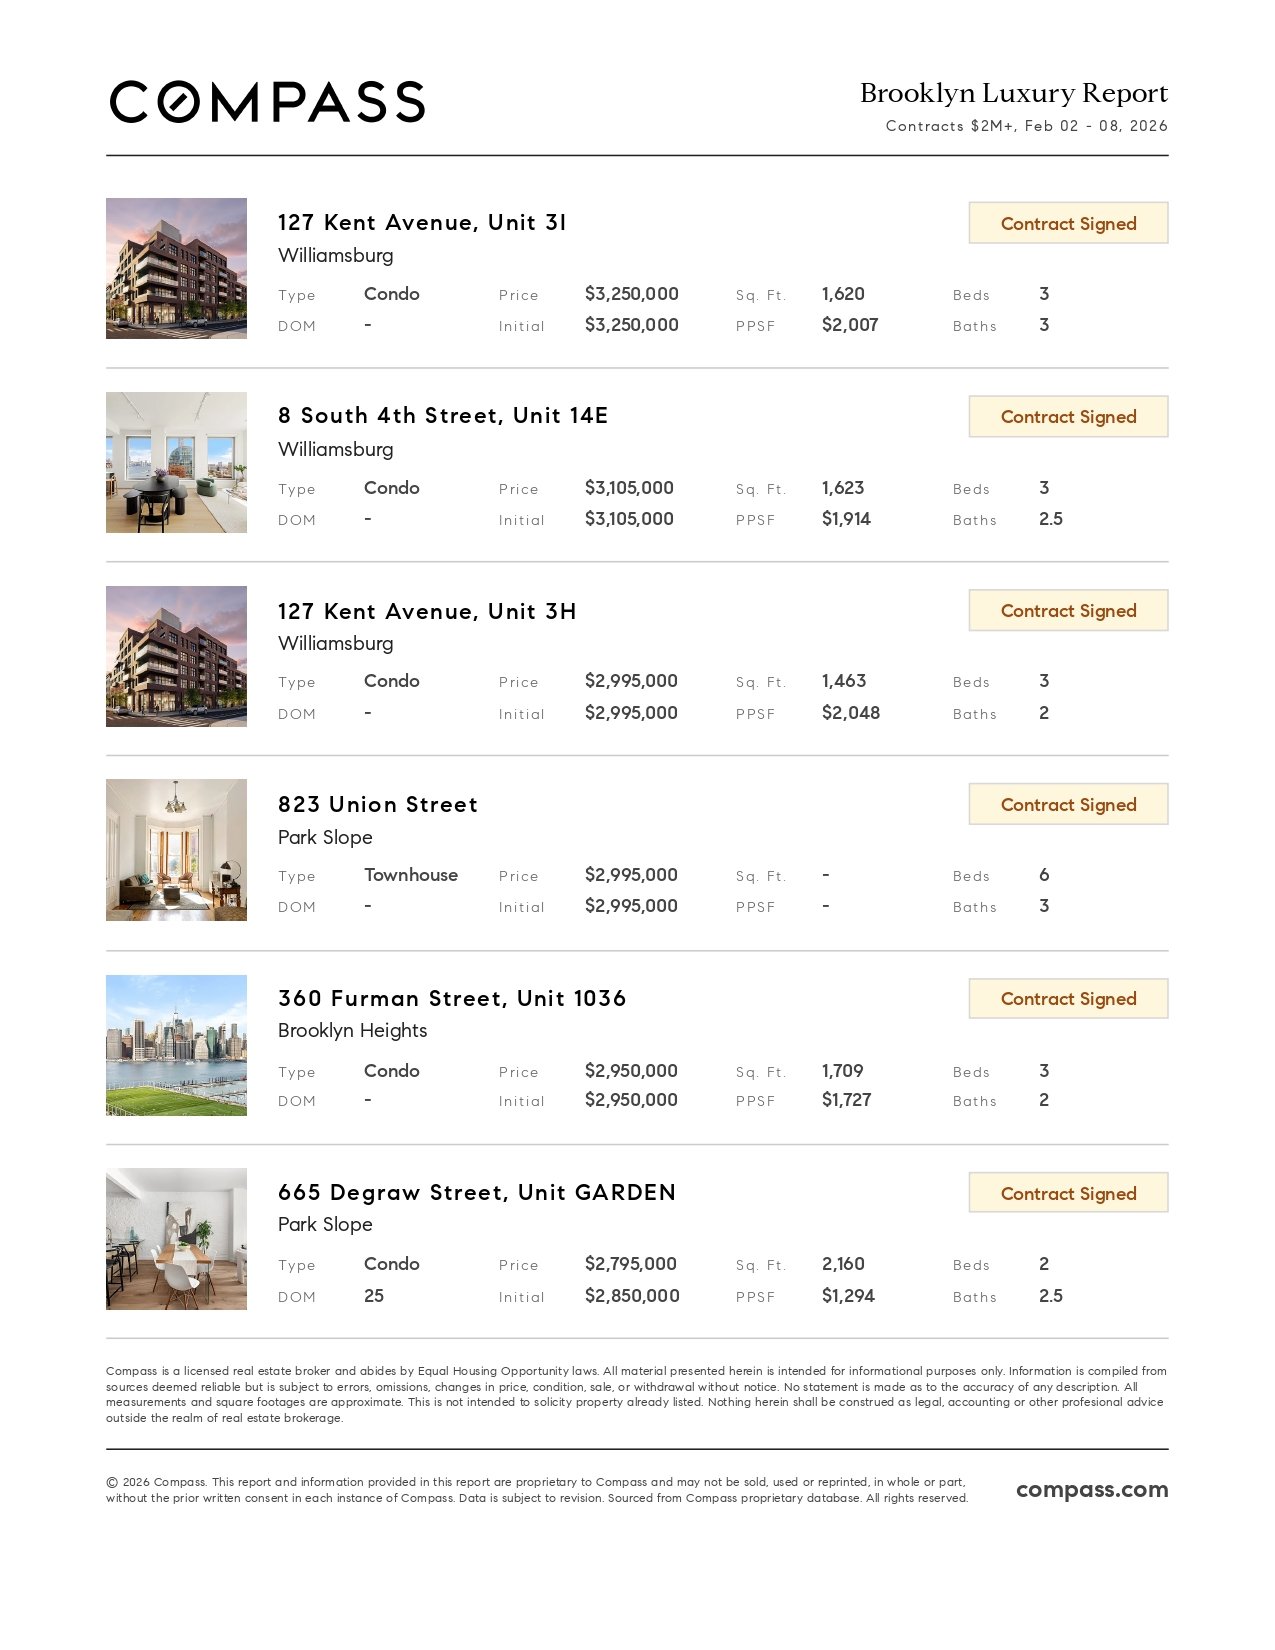Open the 665 Degraw Street, Unit GARDEN title
The image size is (1275, 1650).
pos(477,1192)
